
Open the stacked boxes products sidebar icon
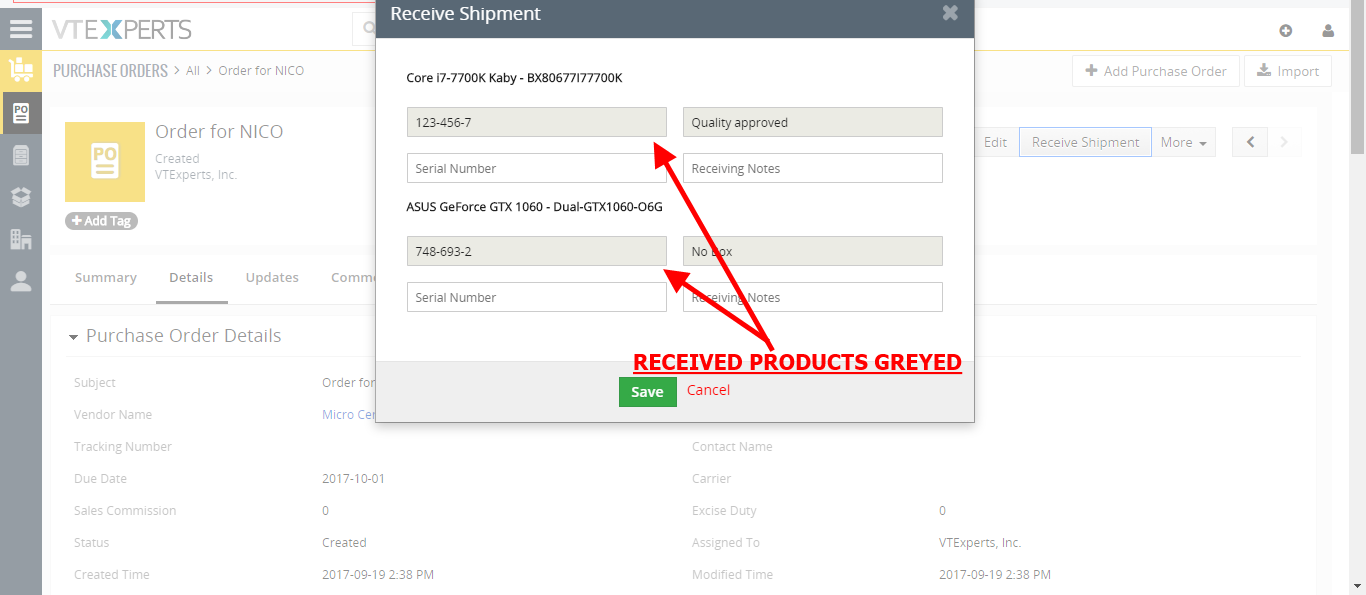[21, 197]
